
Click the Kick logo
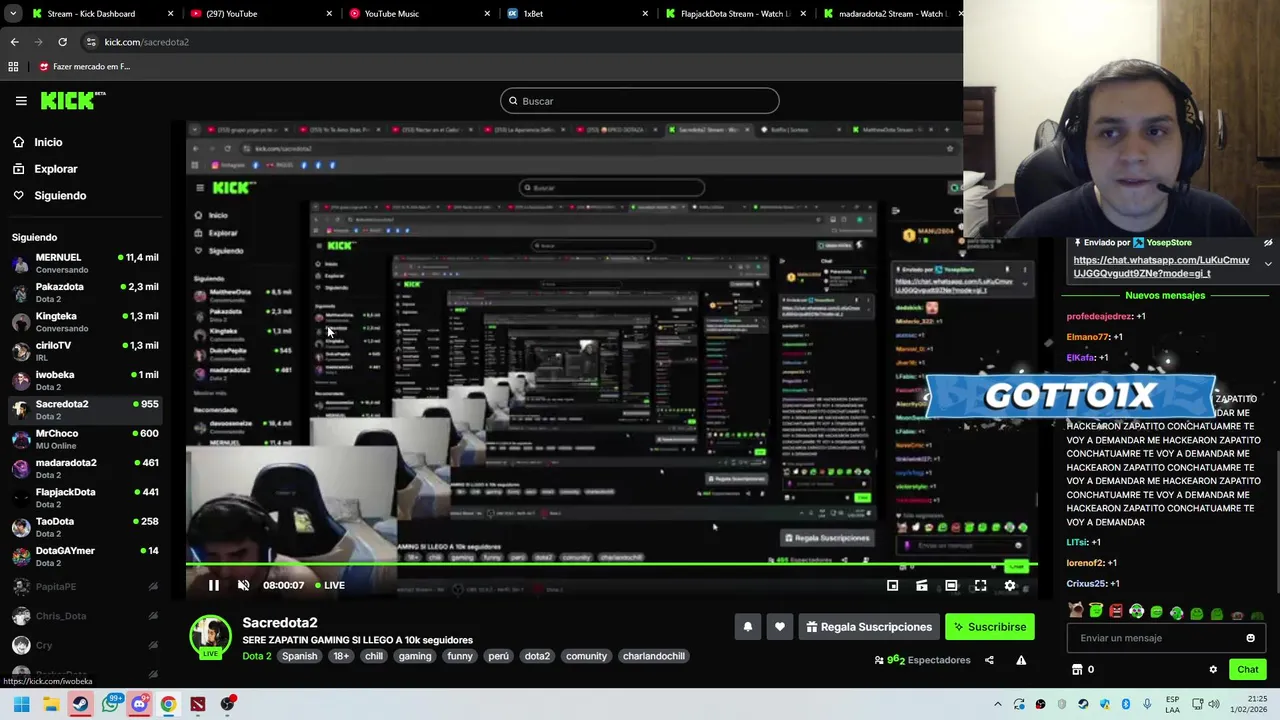point(72,100)
